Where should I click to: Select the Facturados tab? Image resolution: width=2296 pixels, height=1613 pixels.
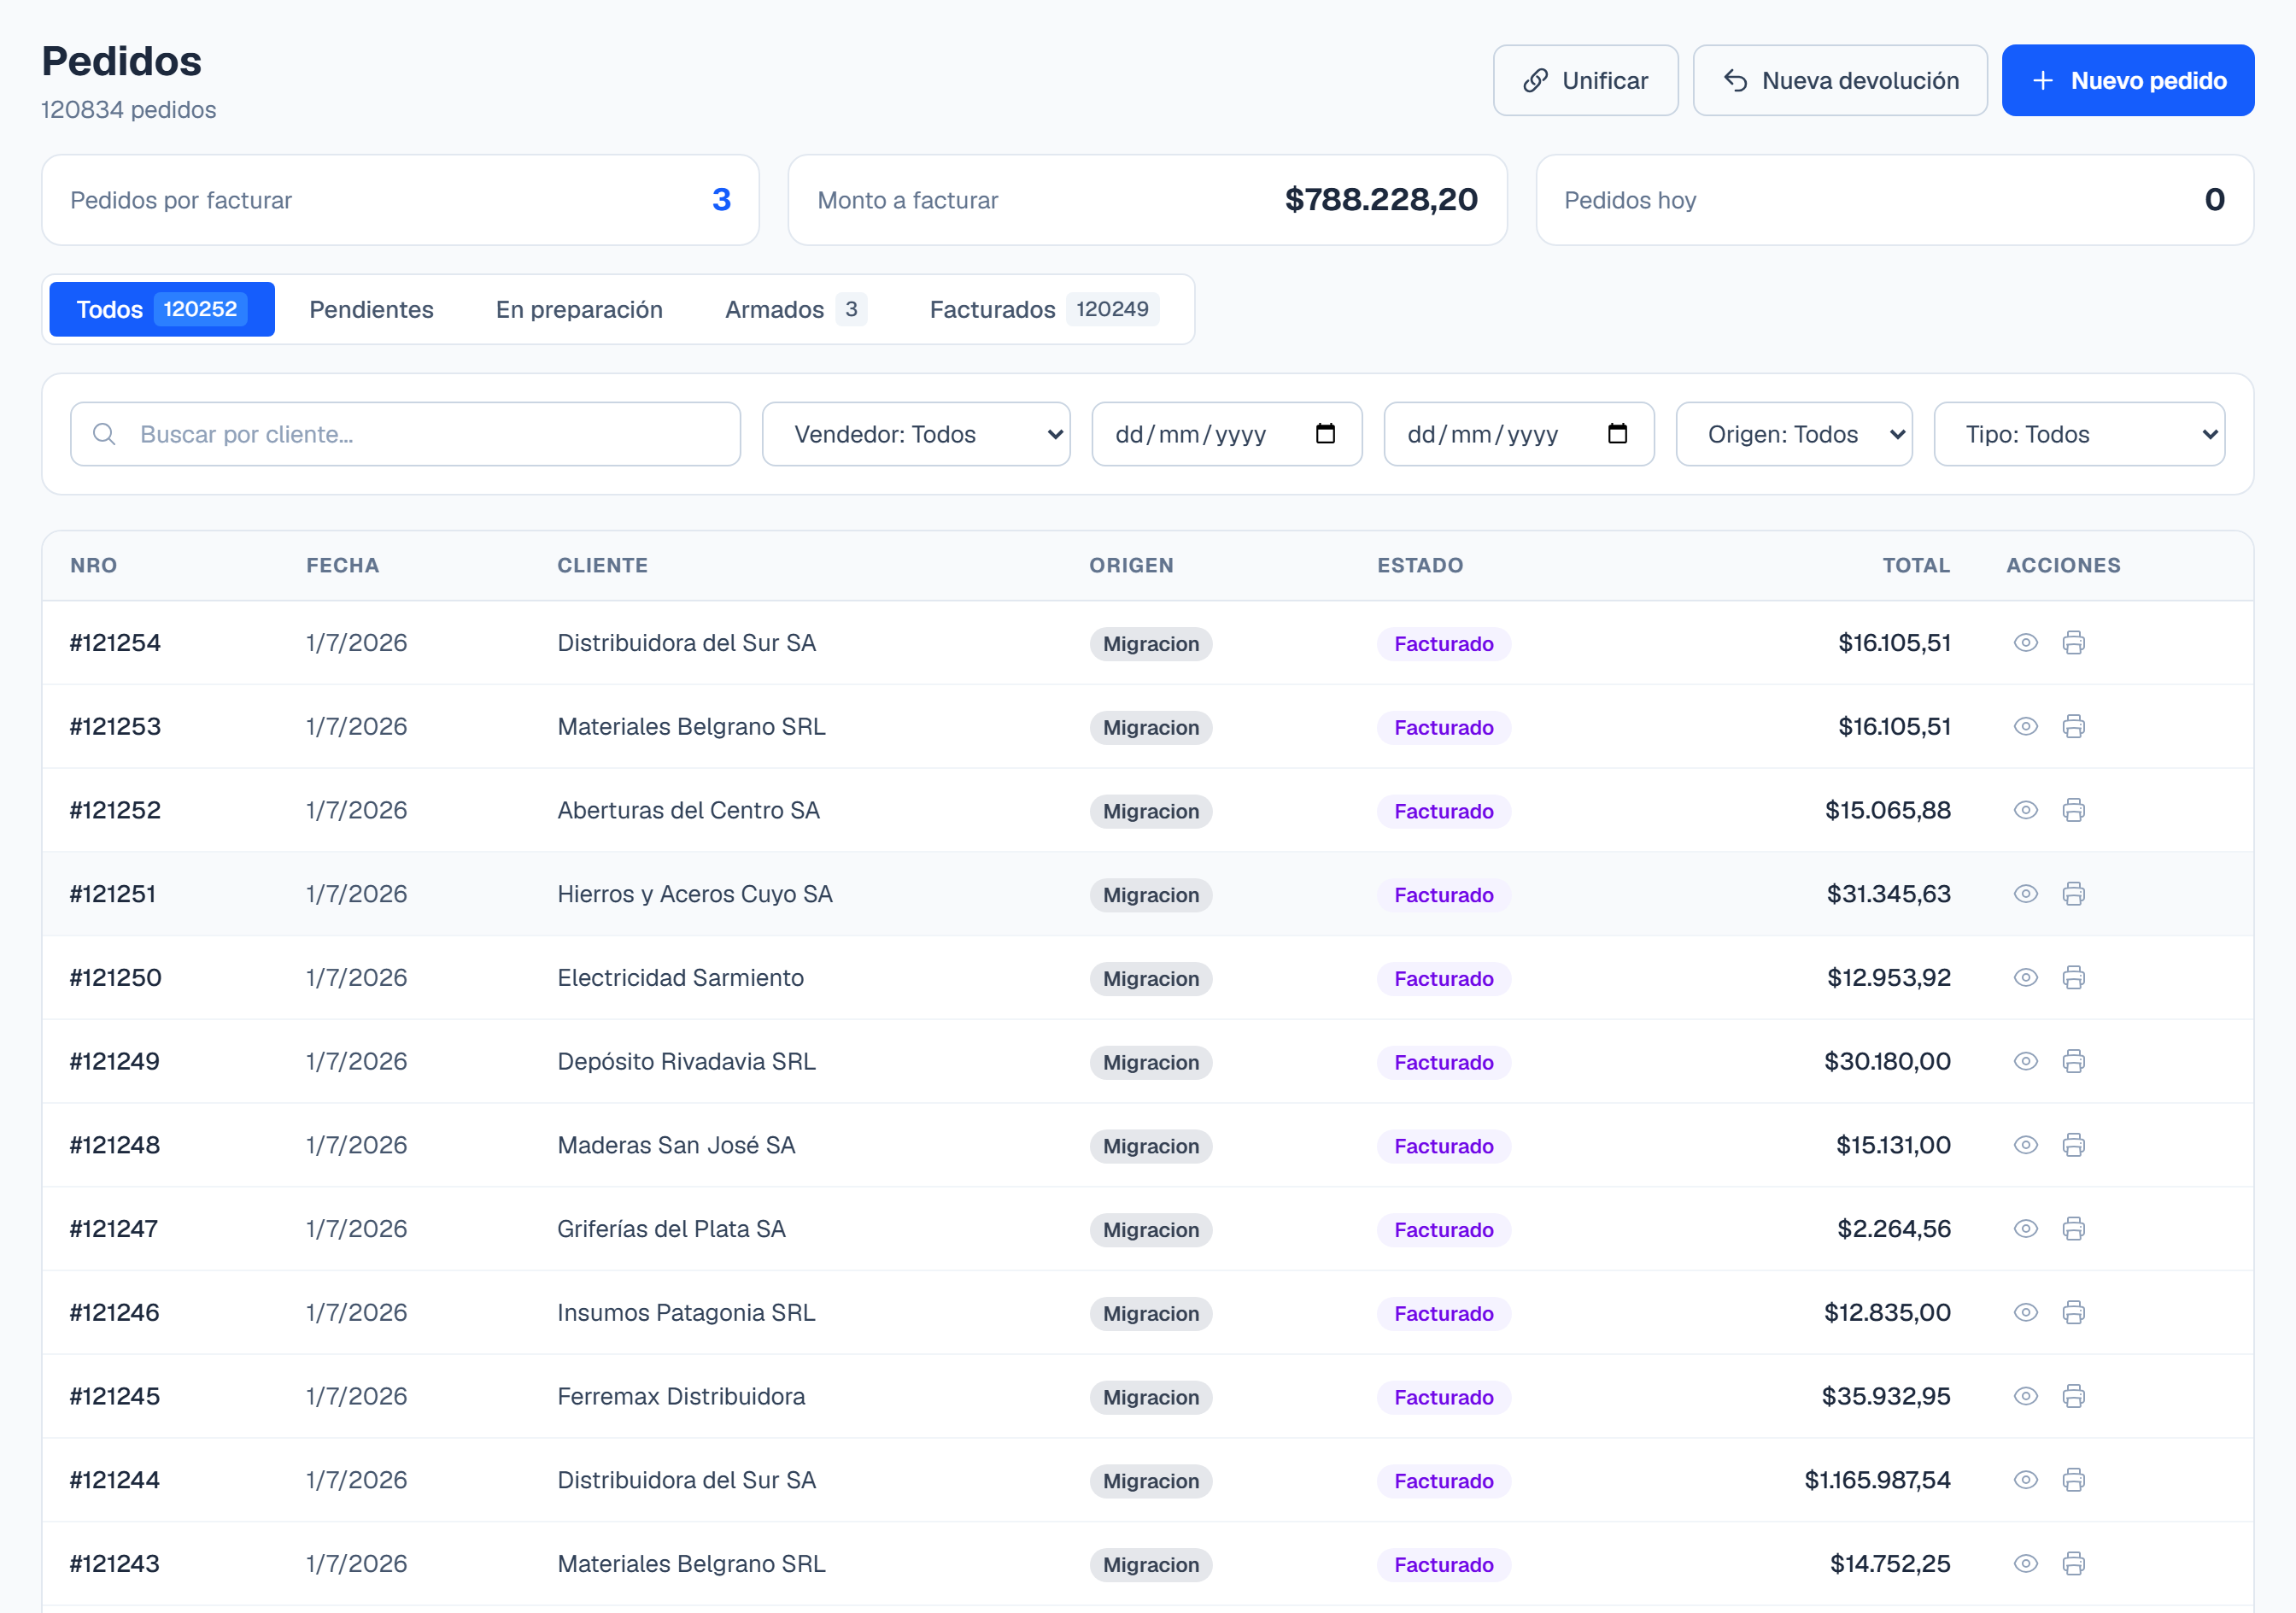[1044, 310]
